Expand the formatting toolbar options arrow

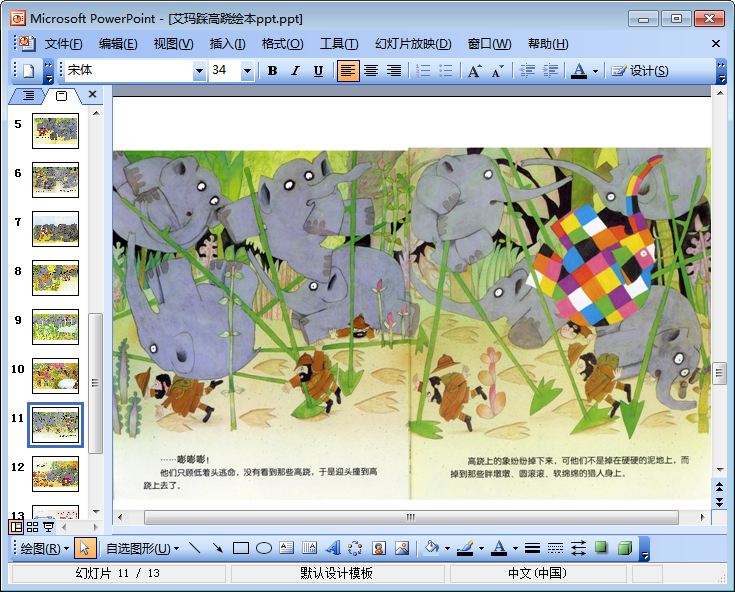click(721, 71)
